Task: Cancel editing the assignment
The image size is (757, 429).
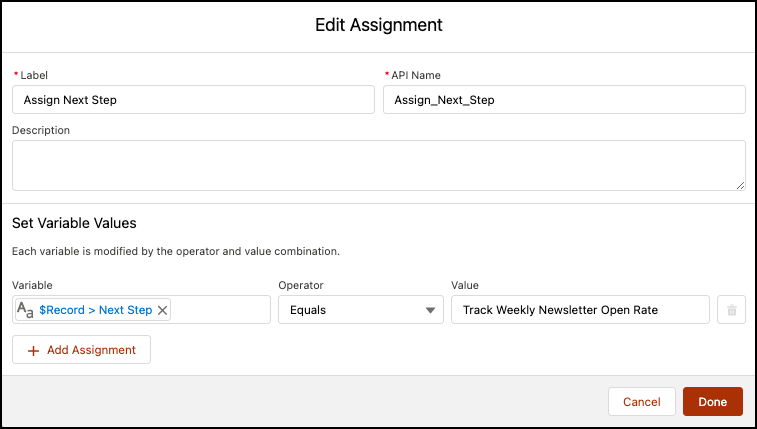Action: click(x=641, y=401)
